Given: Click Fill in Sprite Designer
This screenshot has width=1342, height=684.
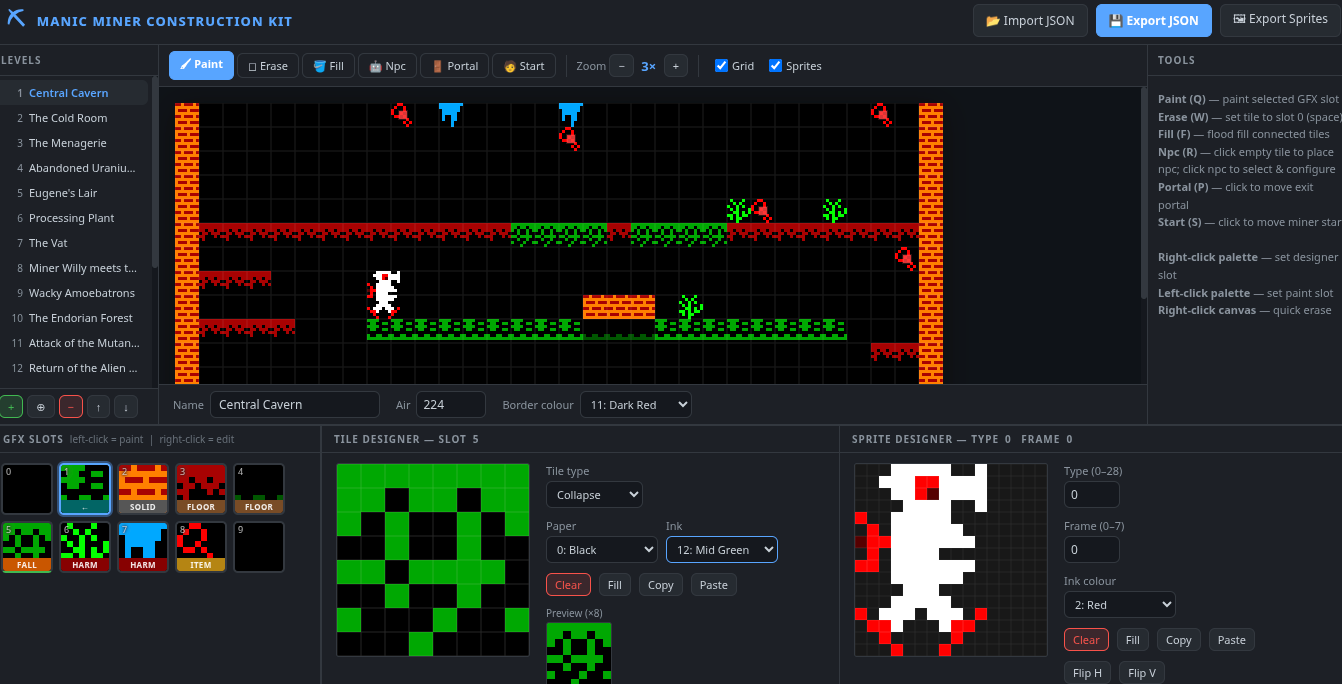Looking at the screenshot, I should pyautogui.click(x=1132, y=640).
